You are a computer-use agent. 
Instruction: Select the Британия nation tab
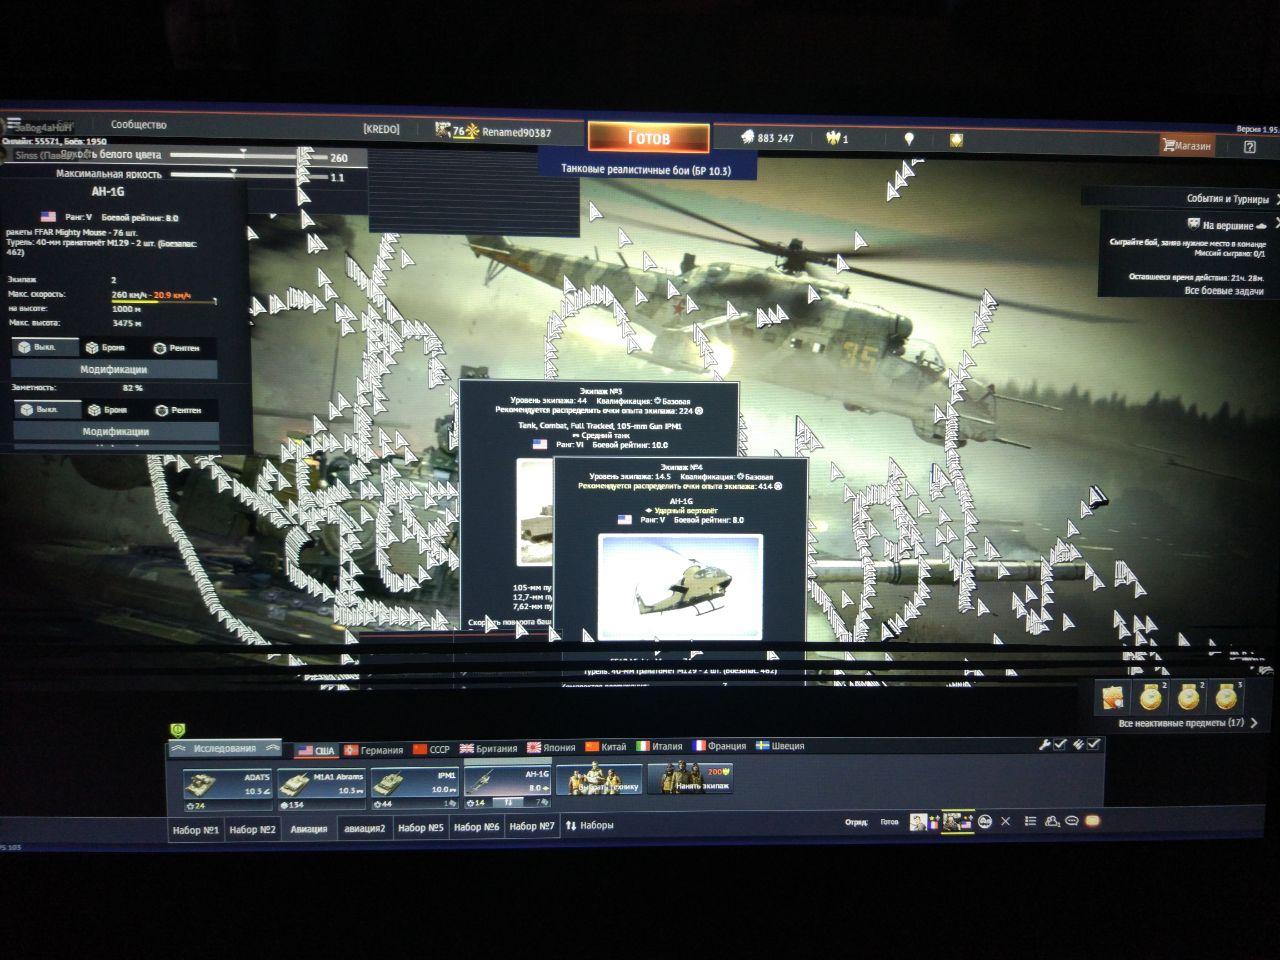click(487, 748)
